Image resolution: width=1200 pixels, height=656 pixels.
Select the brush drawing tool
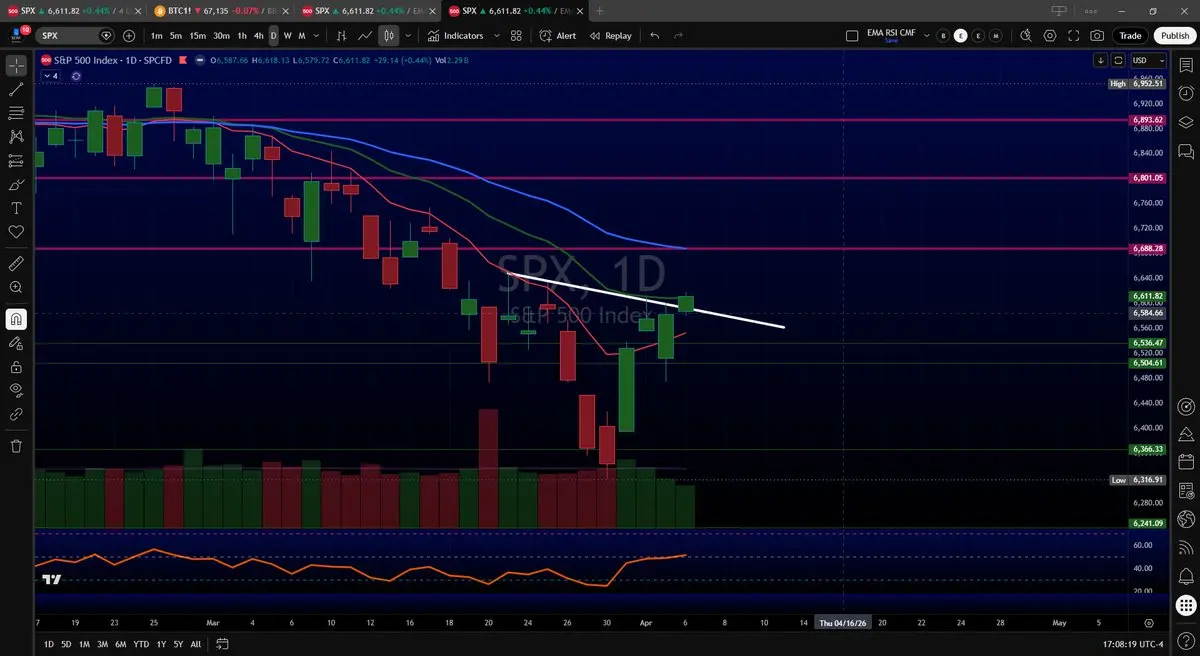(16, 185)
